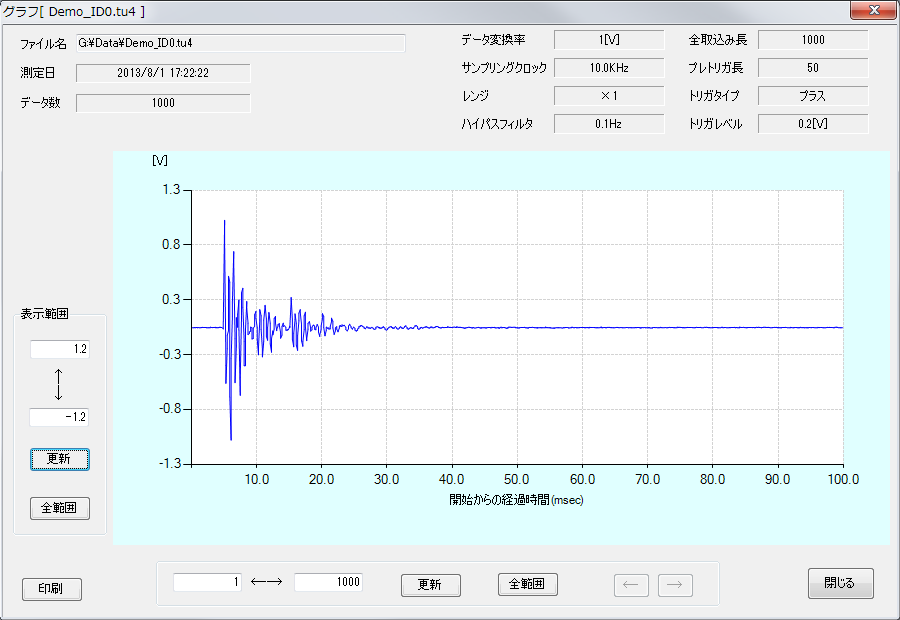Click 全範囲 beside the arrow scroll buttons

pos(527,584)
